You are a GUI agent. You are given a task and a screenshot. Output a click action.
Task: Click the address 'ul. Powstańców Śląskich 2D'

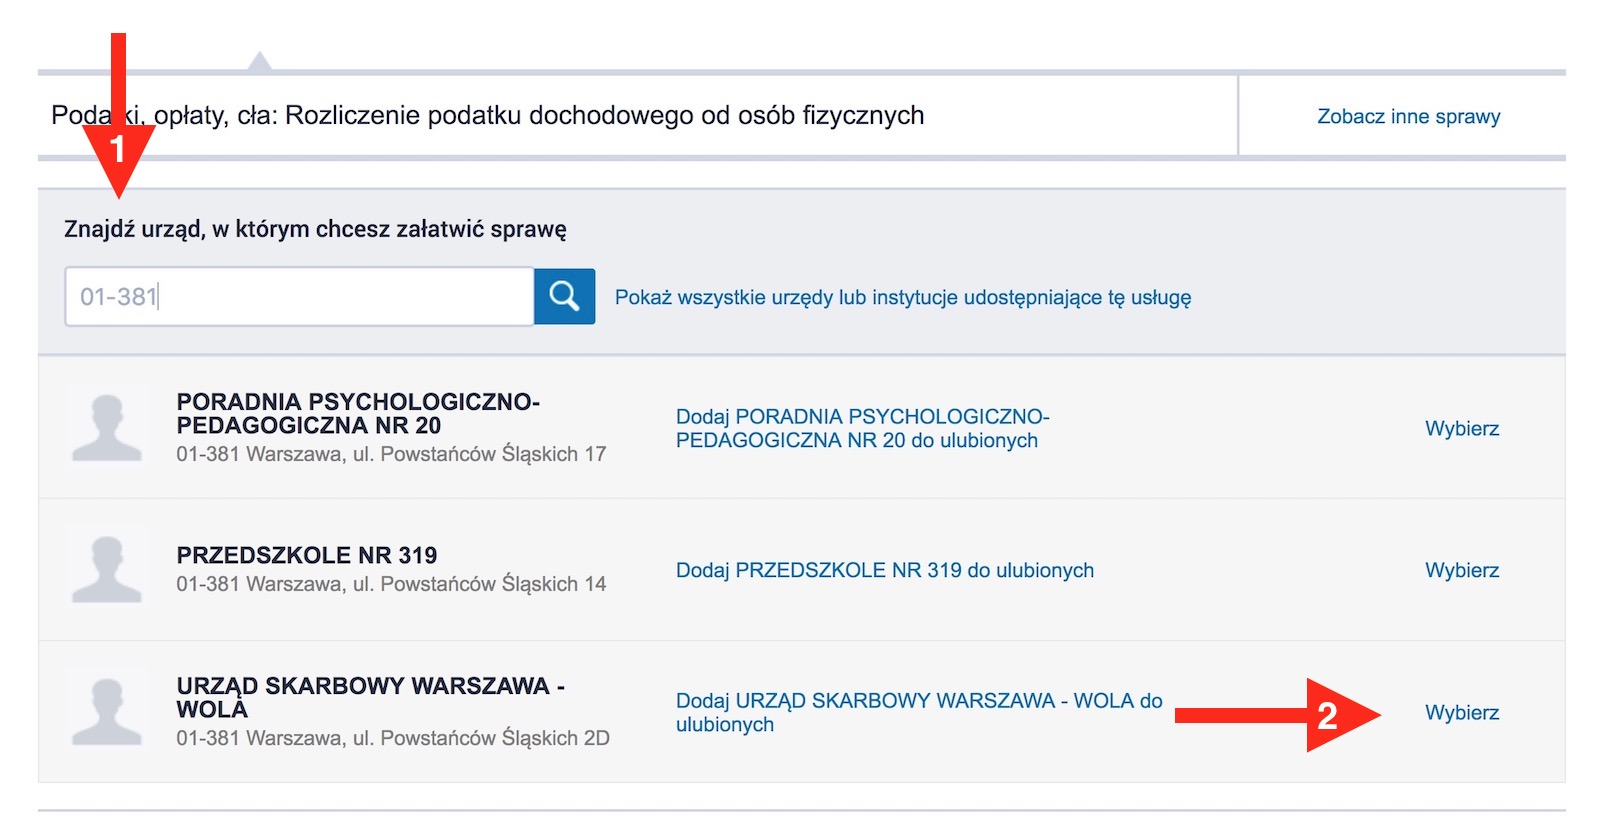coord(480,738)
